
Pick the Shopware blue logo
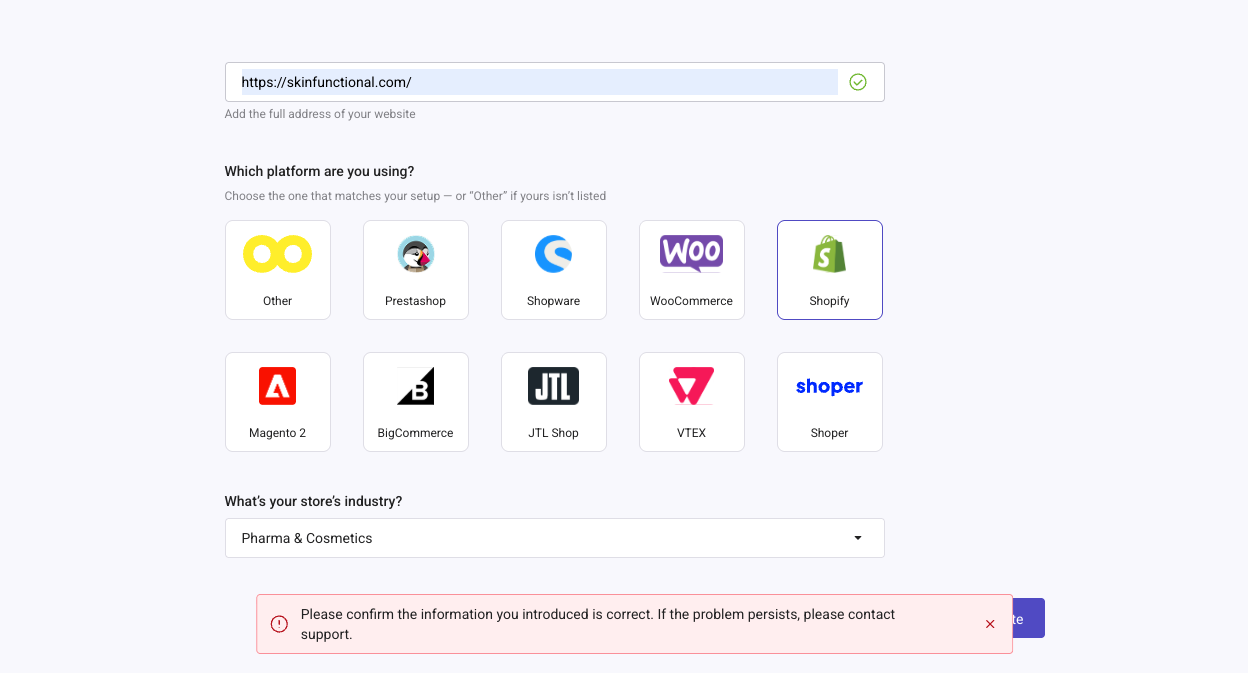pos(553,255)
